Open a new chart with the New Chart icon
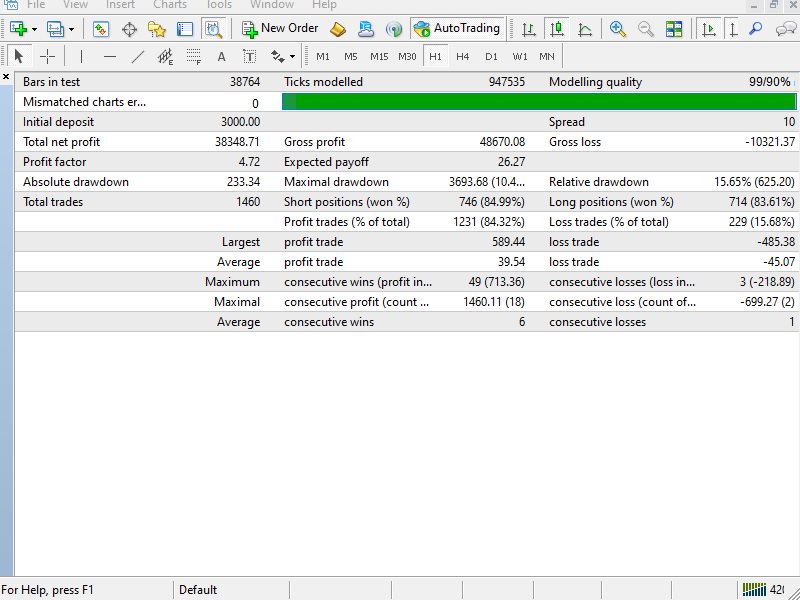 coord(18,29)
